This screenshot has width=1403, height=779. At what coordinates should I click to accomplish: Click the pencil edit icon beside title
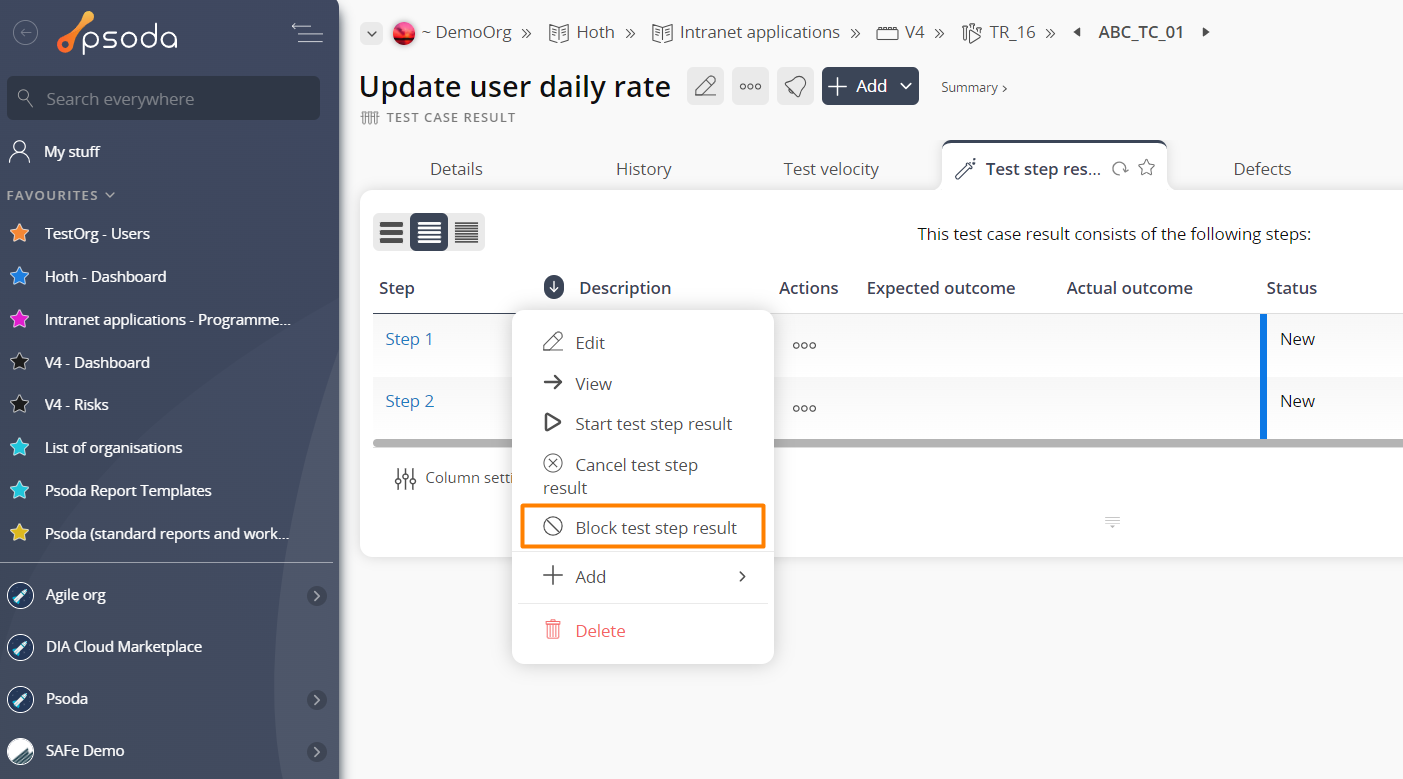pyautogui.click(x=705, y=86)
